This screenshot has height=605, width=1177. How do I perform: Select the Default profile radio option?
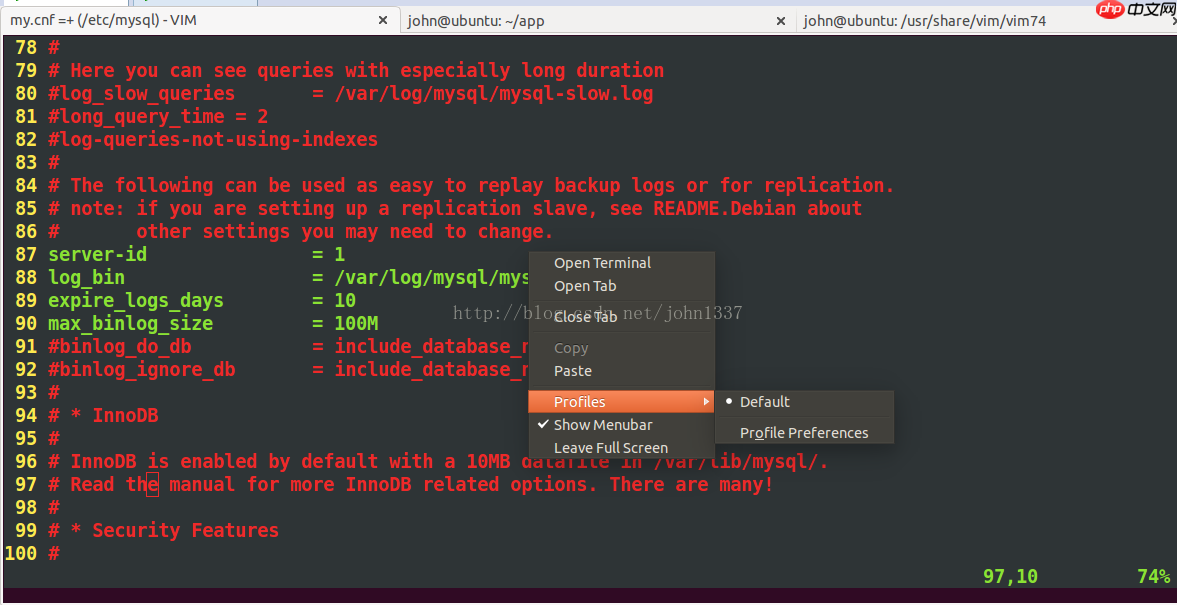[x=764, y=402]
